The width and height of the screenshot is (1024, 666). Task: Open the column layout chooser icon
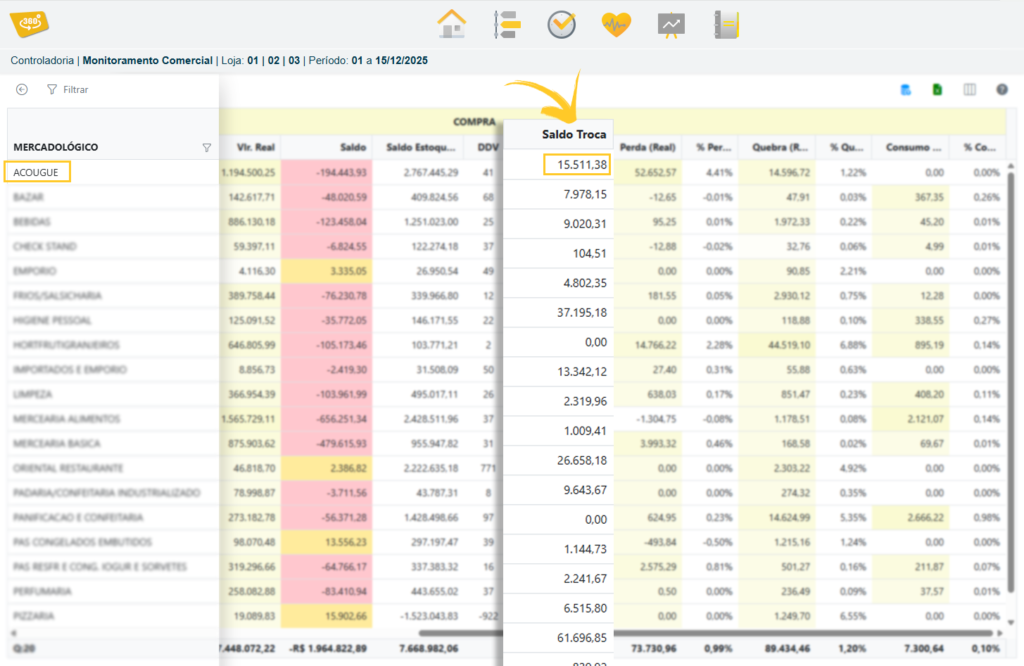click(969, 90)
